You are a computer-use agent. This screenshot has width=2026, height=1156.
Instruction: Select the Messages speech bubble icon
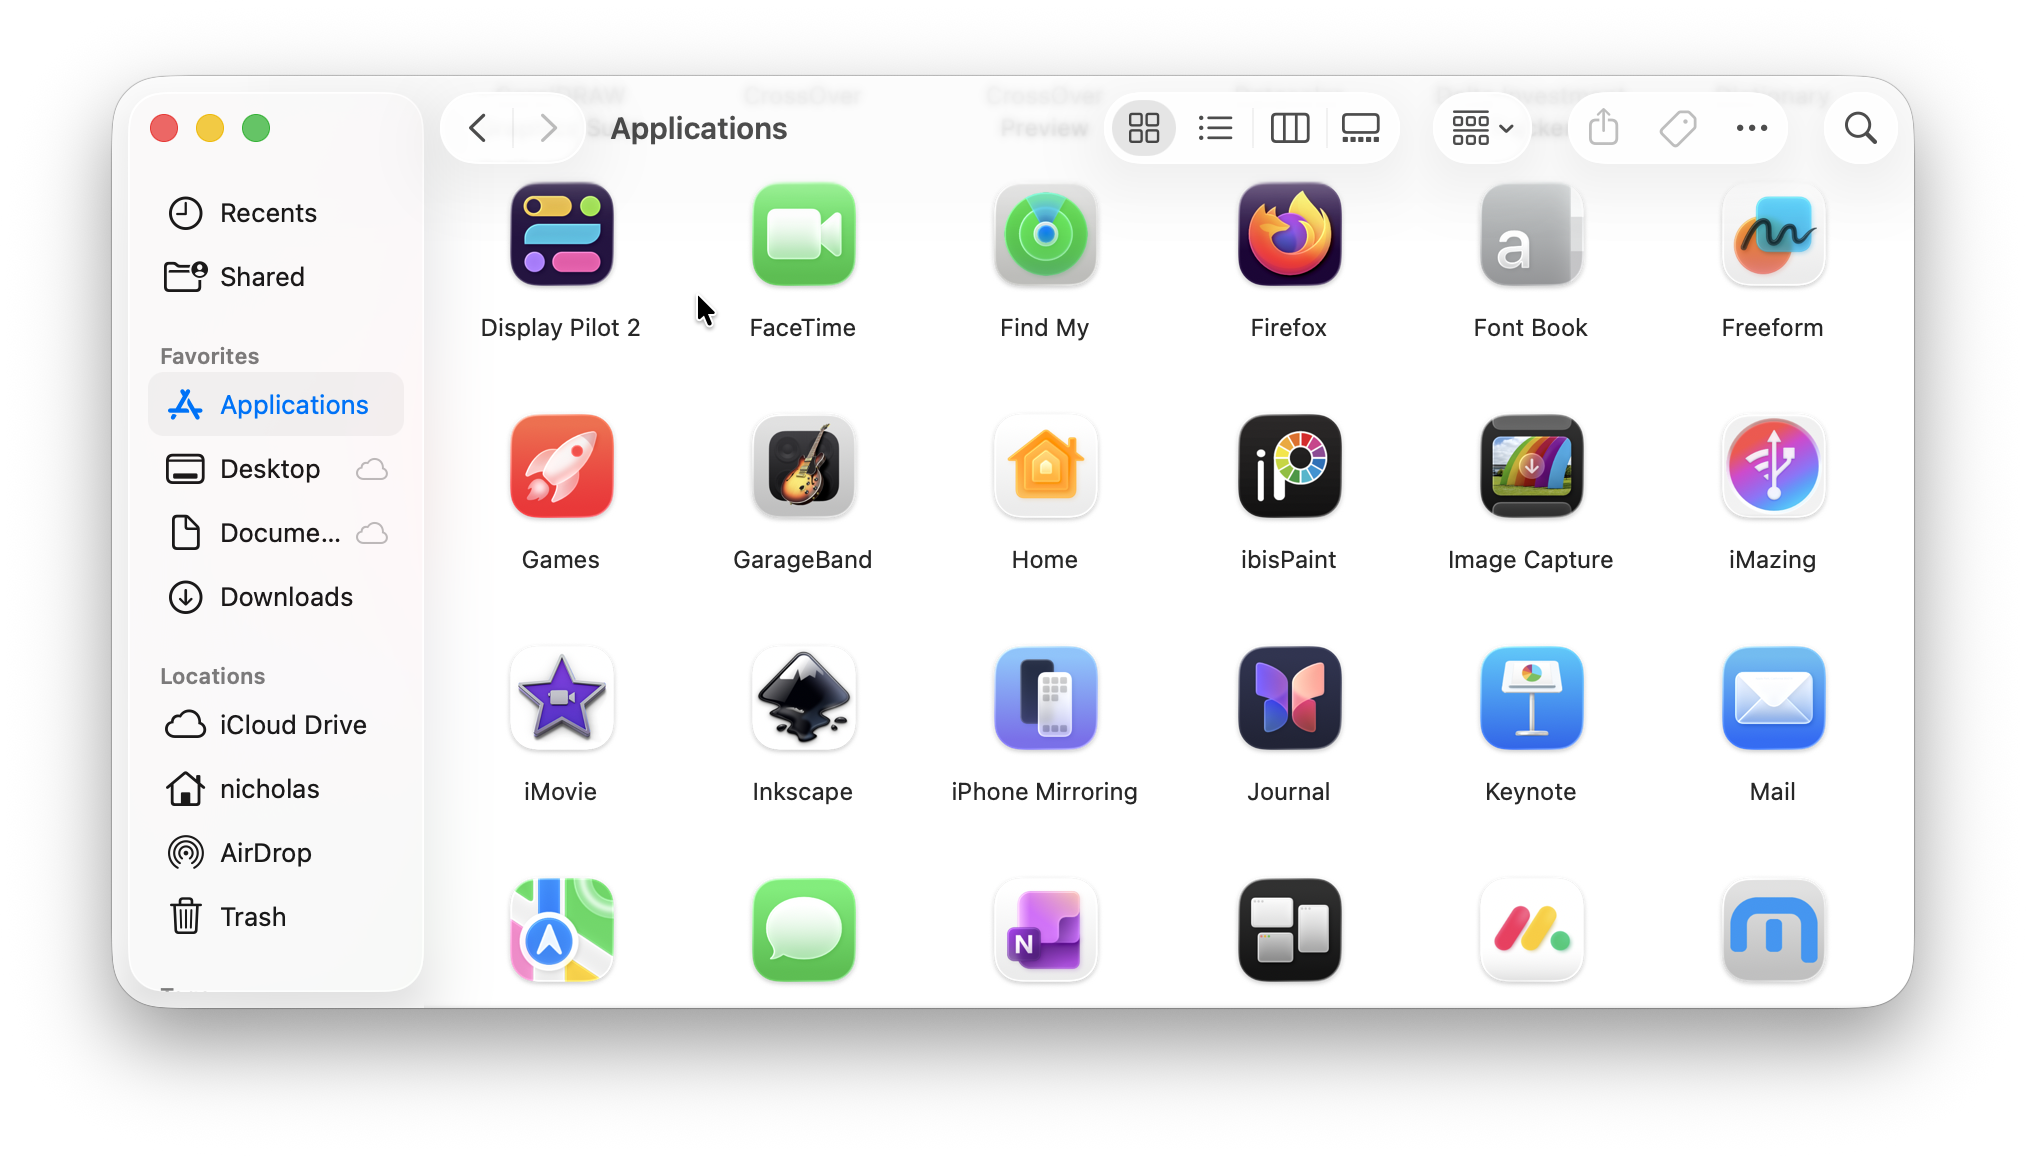pyautogui.click(x=803, y=931)
